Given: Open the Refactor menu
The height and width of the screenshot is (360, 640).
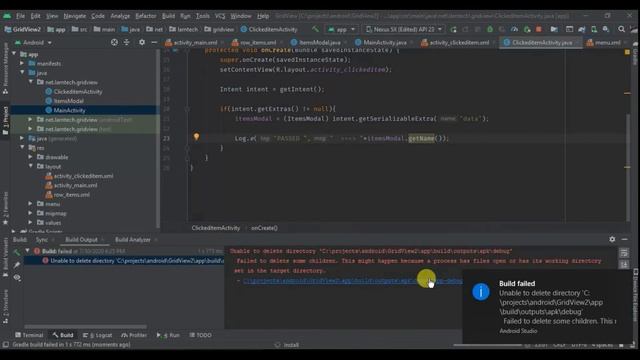Looking at the screenshot, I should click(x=146, y=16).
